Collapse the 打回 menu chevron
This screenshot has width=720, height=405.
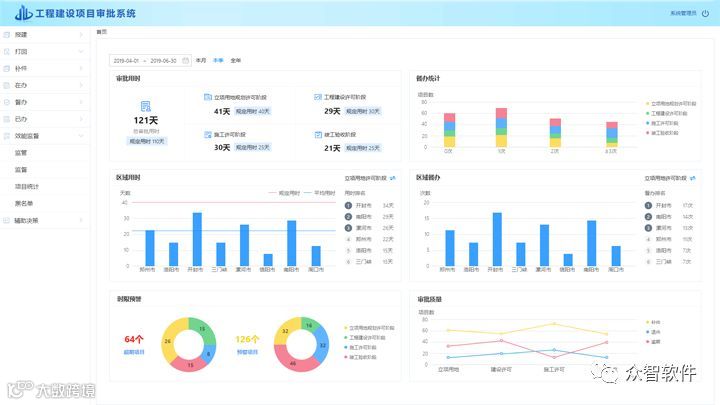(x=81, y=51)
